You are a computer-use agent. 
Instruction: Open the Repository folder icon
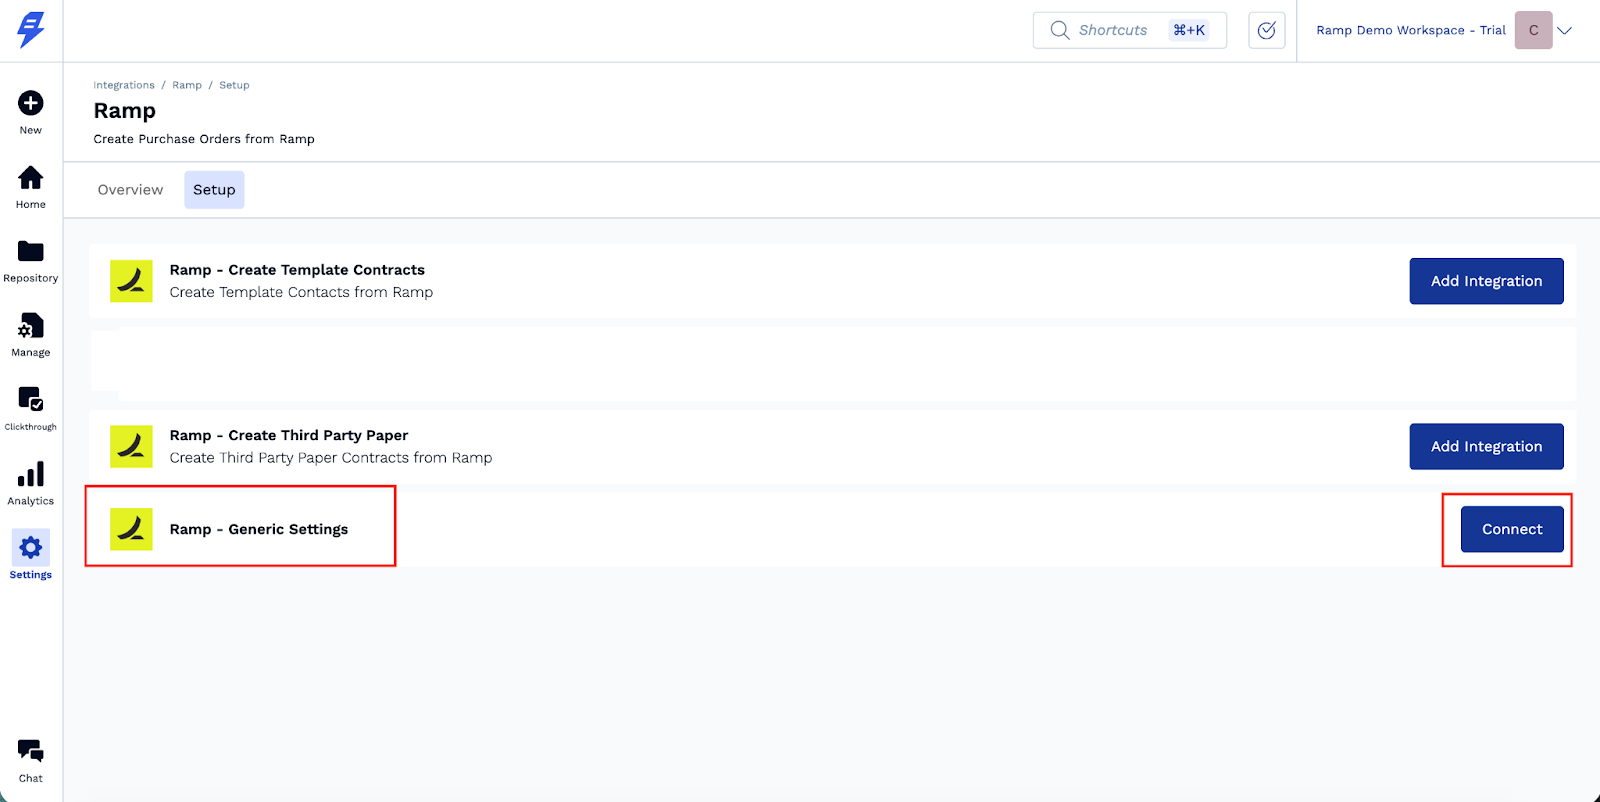point(31,251)
